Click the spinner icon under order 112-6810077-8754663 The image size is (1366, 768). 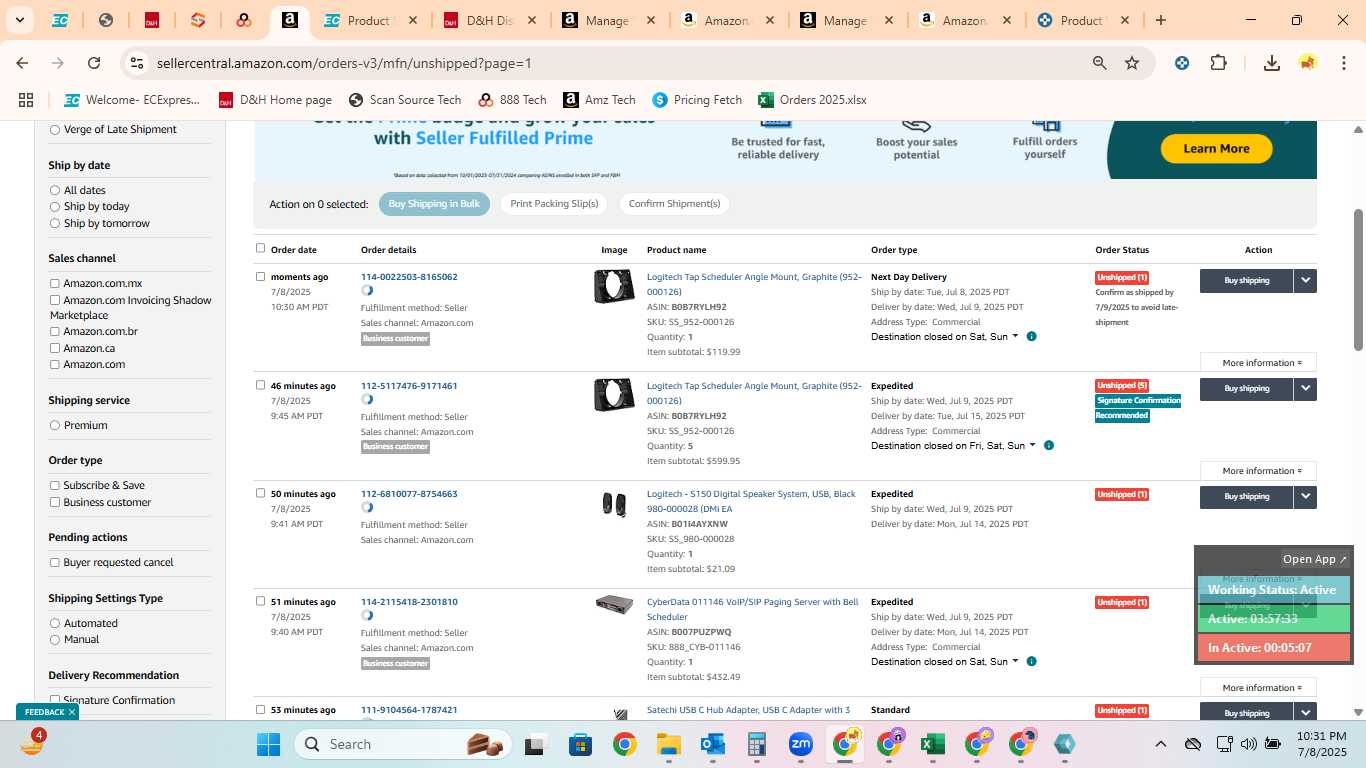[367, 508]
